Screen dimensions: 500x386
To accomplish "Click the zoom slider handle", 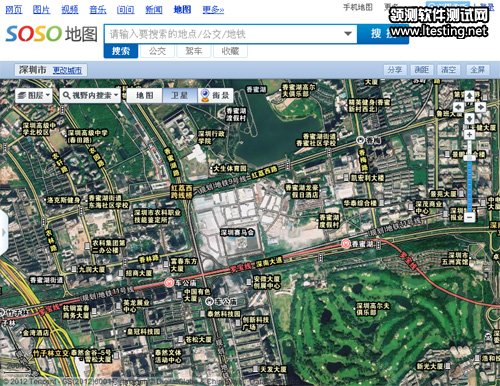I will coord(470,158).
